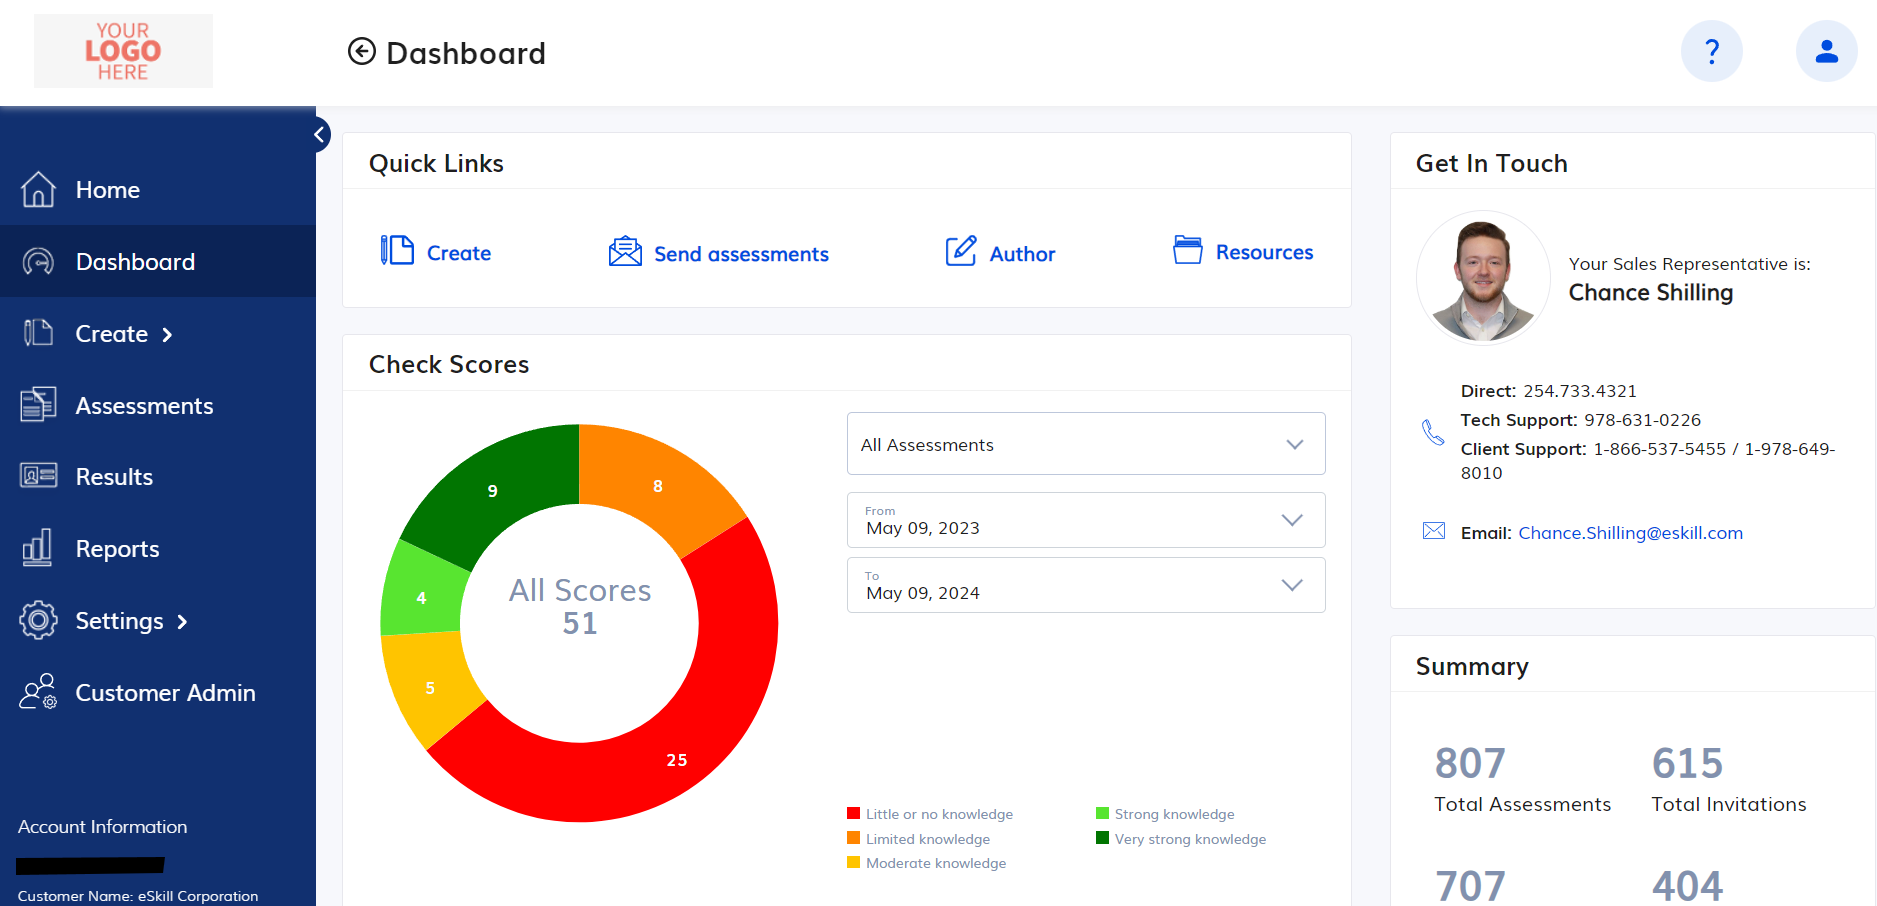
Task: Click the Settings gear icon in sidebar
Action: click(38, 621)
